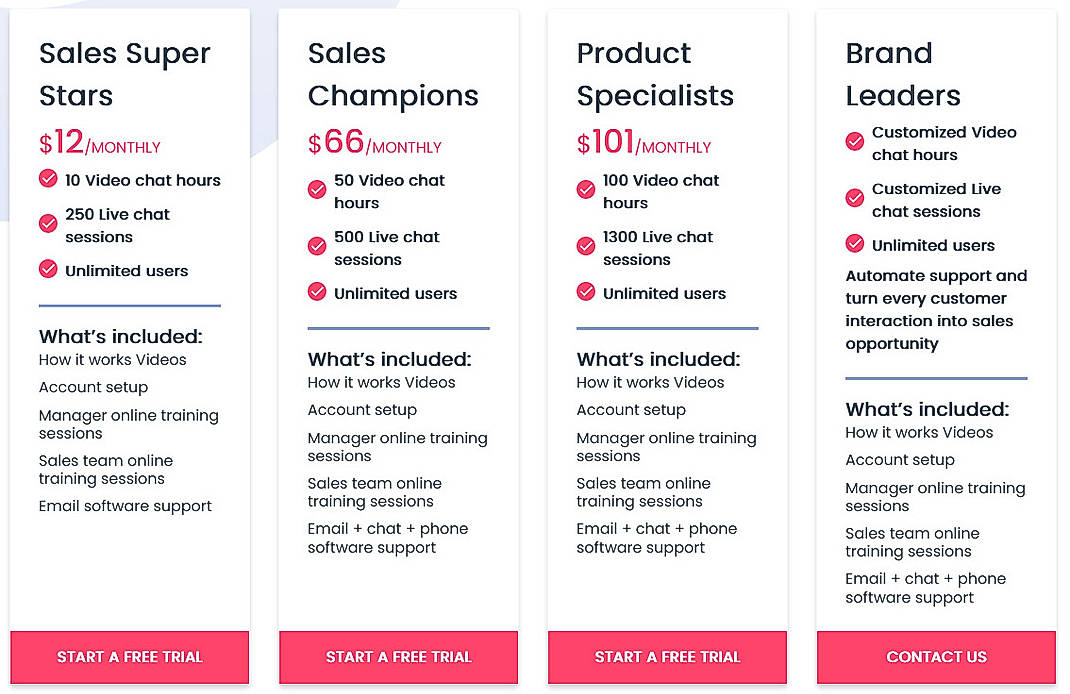Click the checkmark beside Unlimited users in Product Specialists
Viewport: 1070px width, 694px height.
click(586, 293)
